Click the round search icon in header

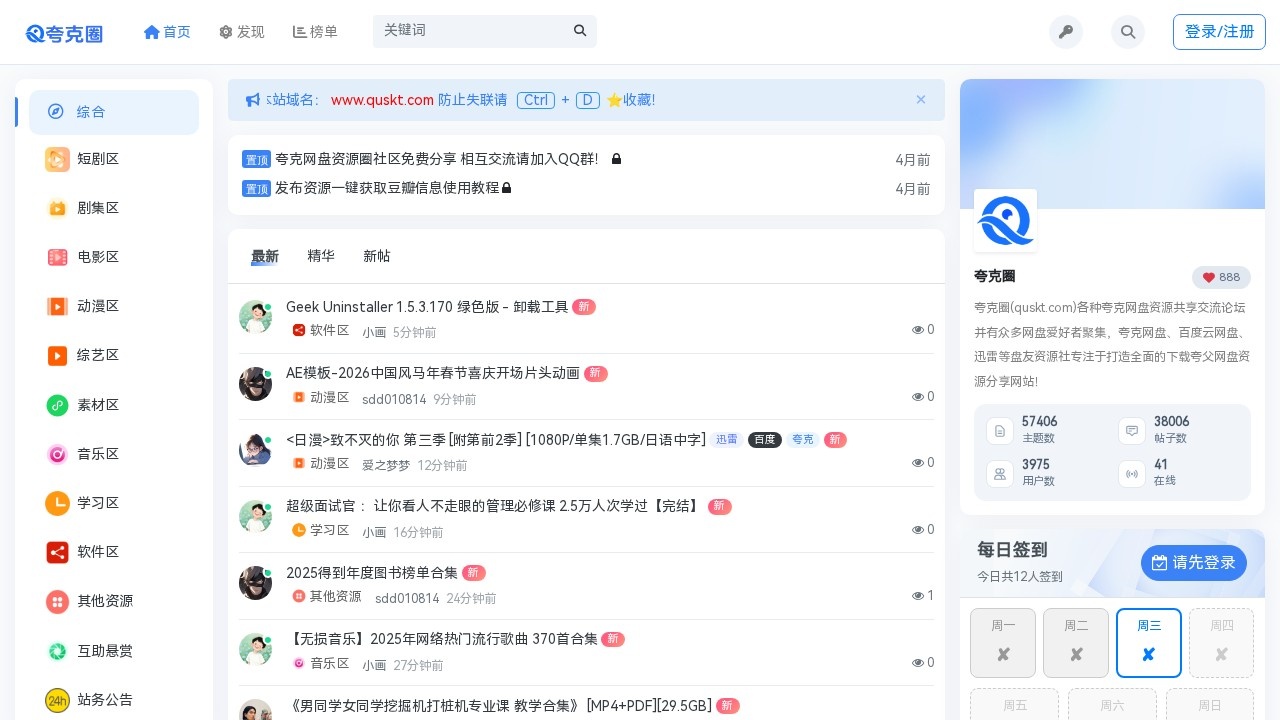pos(1128,32)
